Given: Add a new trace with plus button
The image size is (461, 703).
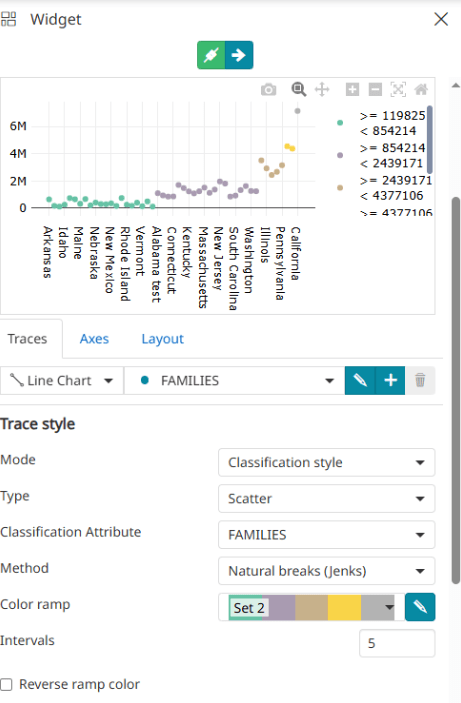Looking at the screenshot, I should (390, 381).
